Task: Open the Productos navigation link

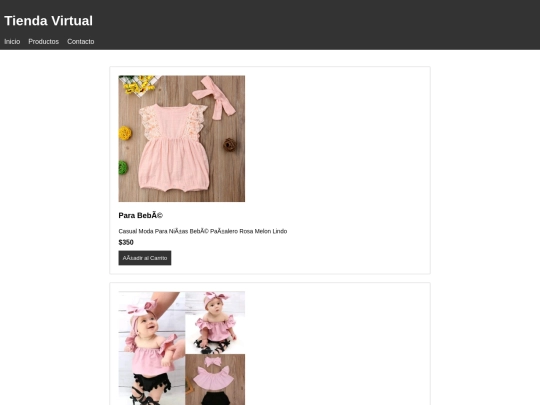Action: (x=43, y=41)
